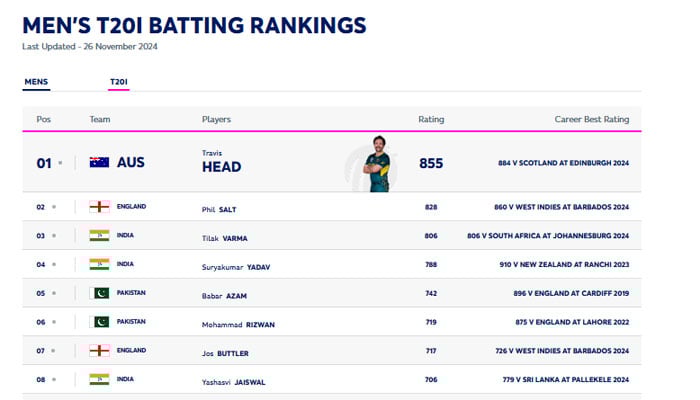Click on Babar Azam's name
The width and height of the screenshot is (700, 400).
click(x=226, y=295)
